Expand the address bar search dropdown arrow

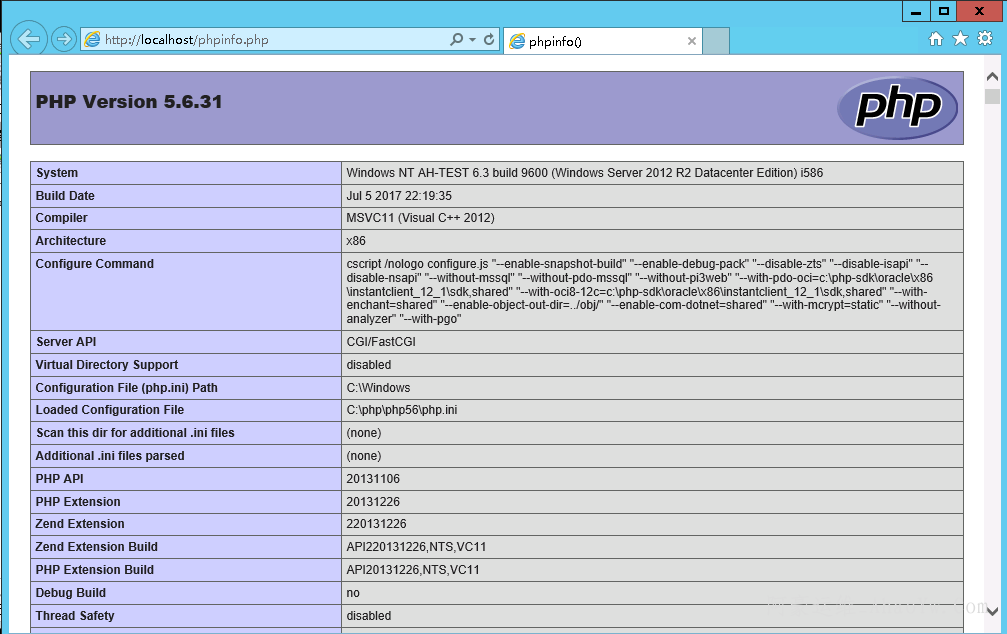click(472, 40)
